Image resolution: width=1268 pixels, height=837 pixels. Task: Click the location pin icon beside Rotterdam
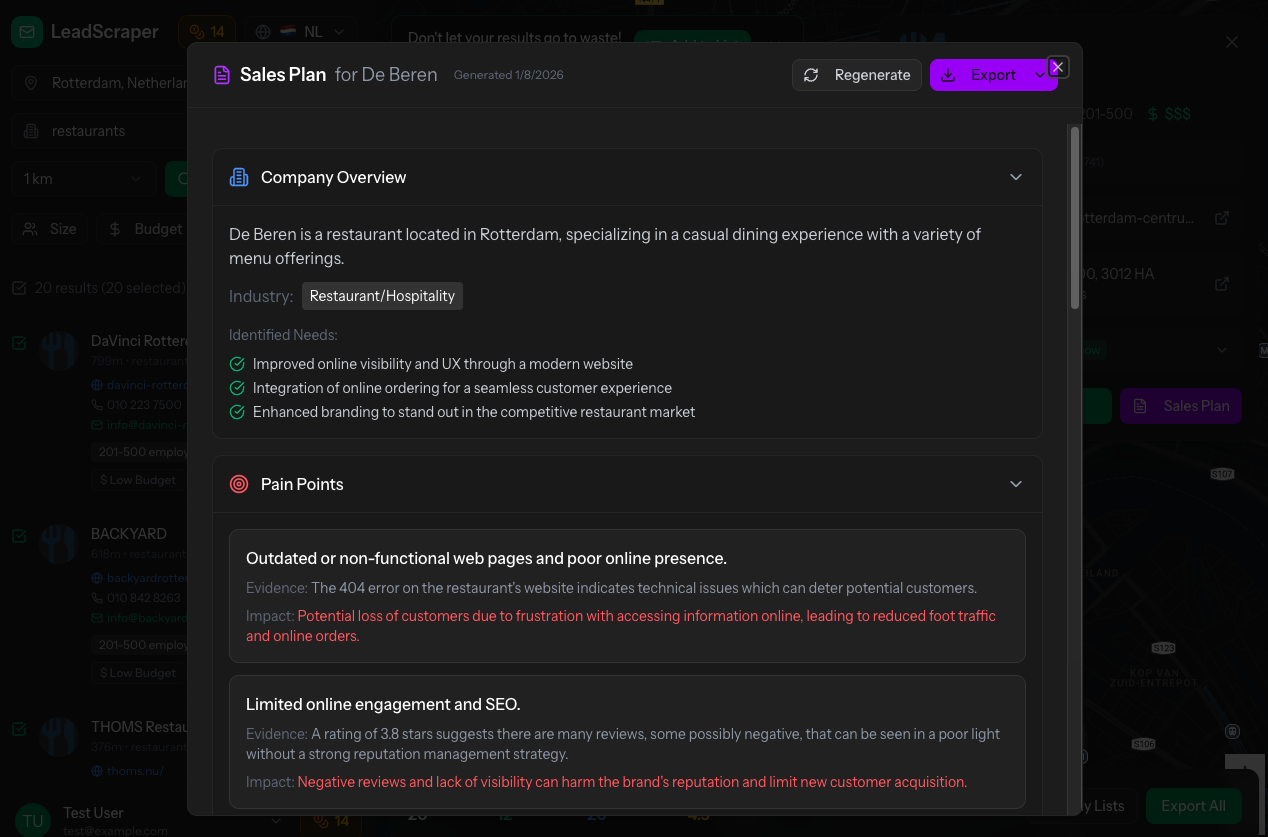[x=31, y=83]
